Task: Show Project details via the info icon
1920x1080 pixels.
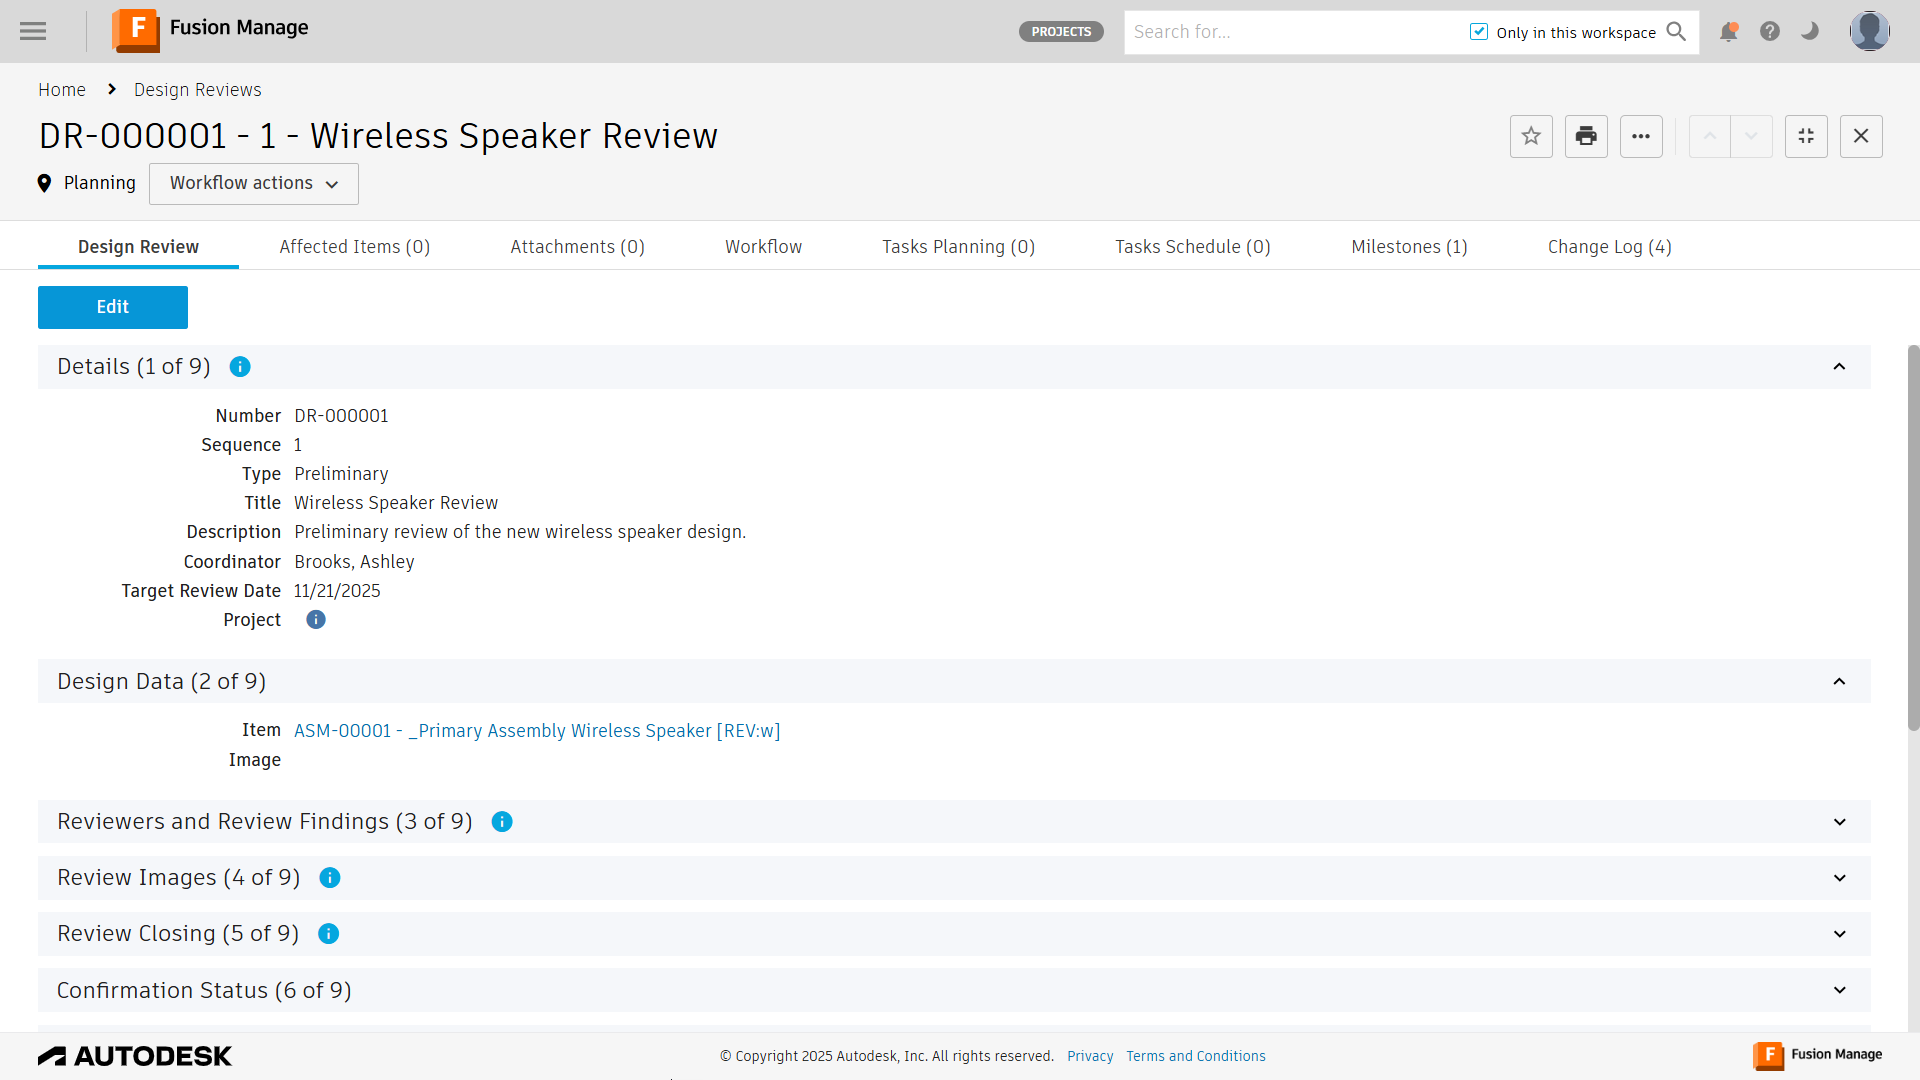Action: point(316,620)
